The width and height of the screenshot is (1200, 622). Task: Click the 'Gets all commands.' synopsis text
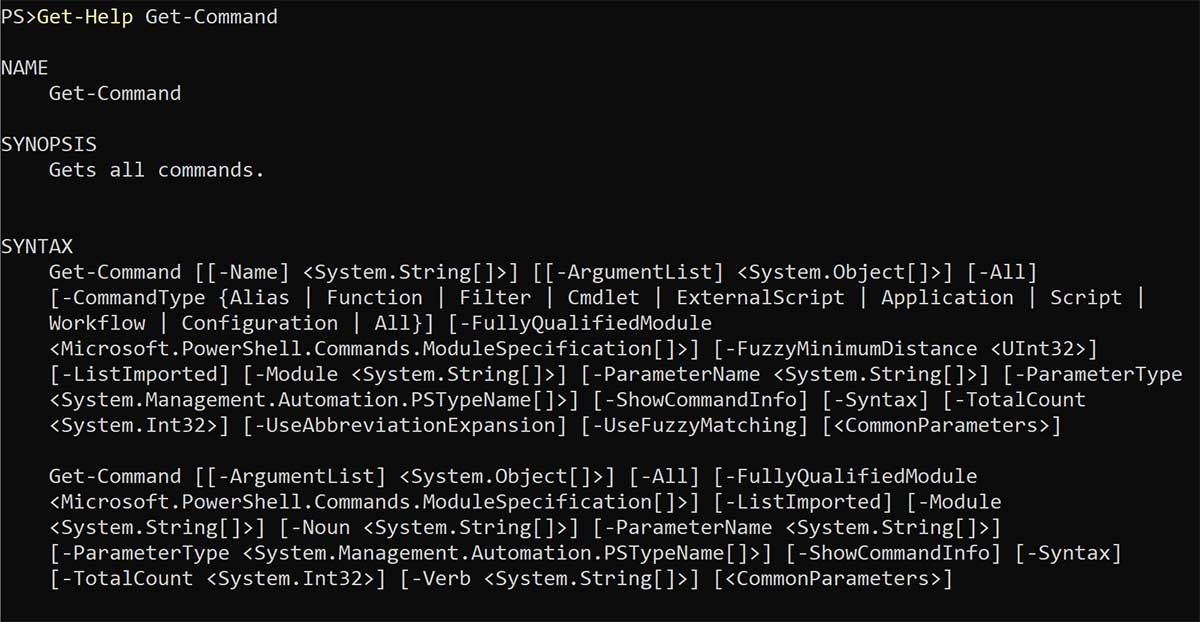156,170
